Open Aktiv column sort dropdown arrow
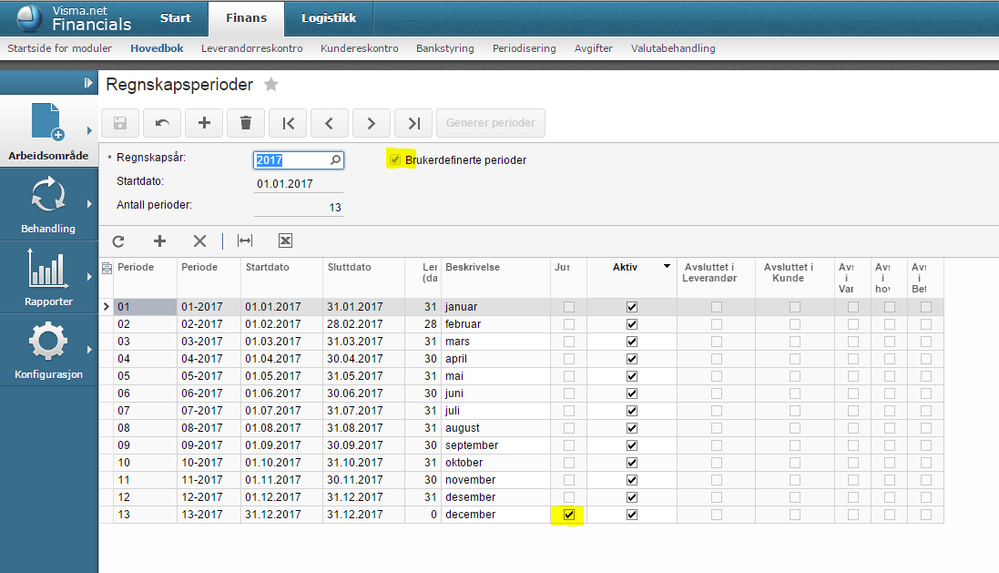This screenshot has width=999, height=573. [667, 266]
